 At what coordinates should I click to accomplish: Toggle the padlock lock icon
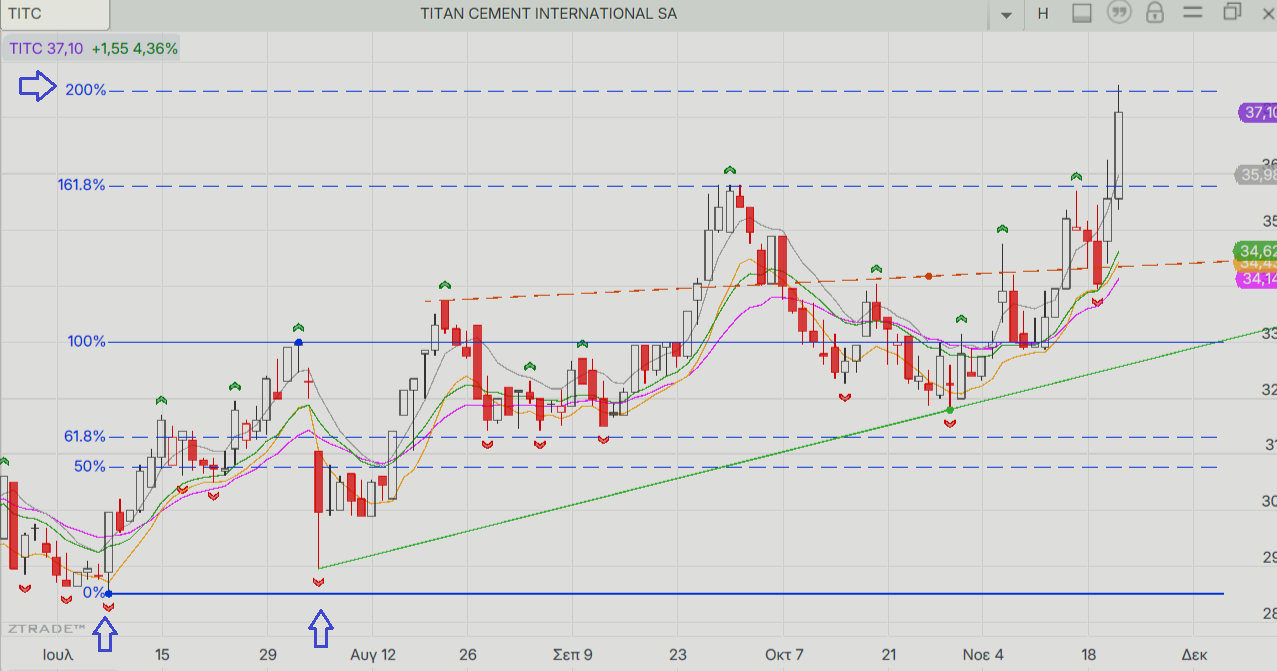coord(1155,13)
